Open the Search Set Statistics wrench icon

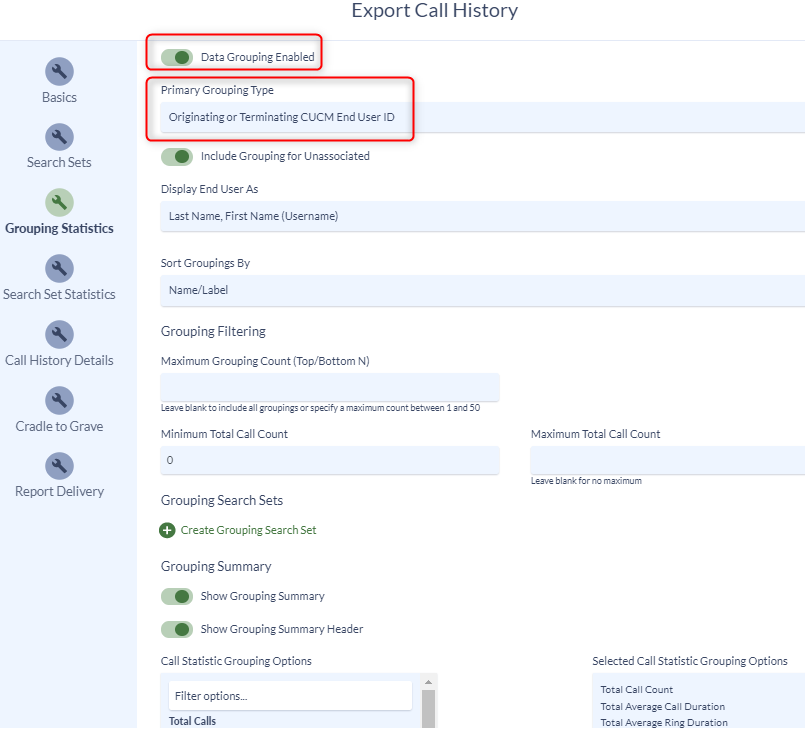[59, 269]
